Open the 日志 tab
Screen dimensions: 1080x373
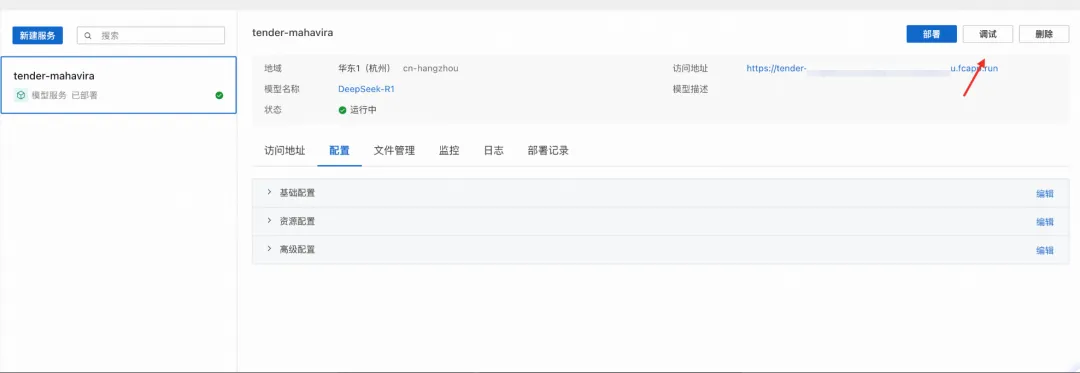point(493,151)
